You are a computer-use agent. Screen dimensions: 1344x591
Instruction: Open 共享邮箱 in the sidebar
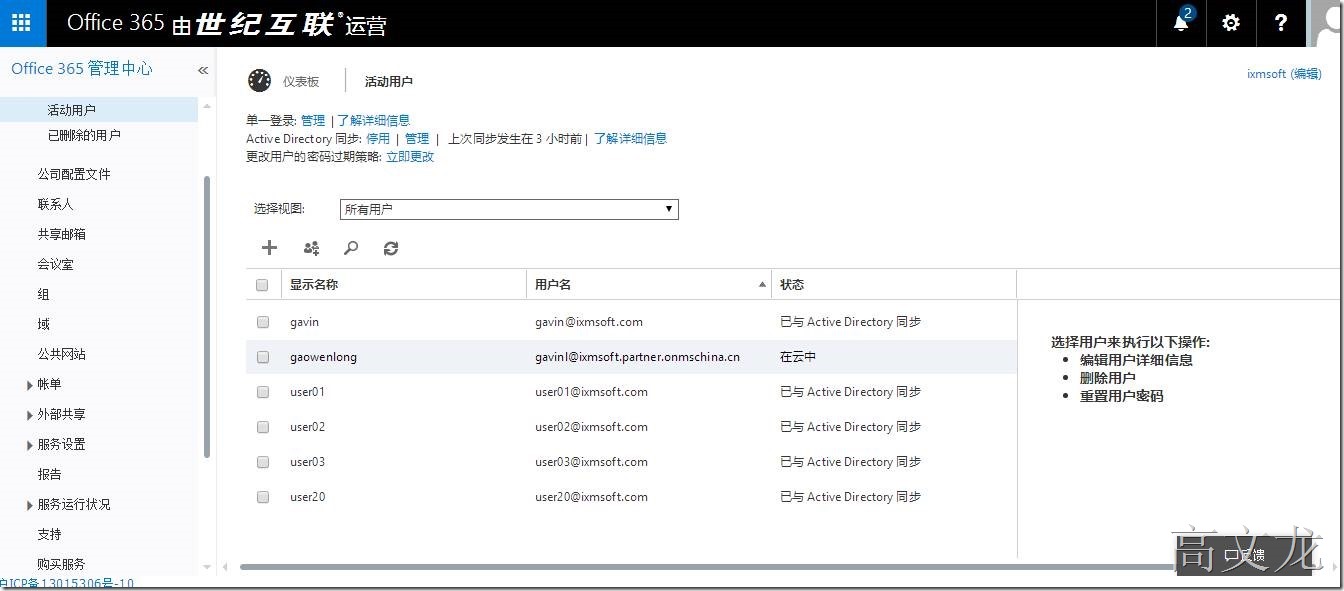click(62, 234)
